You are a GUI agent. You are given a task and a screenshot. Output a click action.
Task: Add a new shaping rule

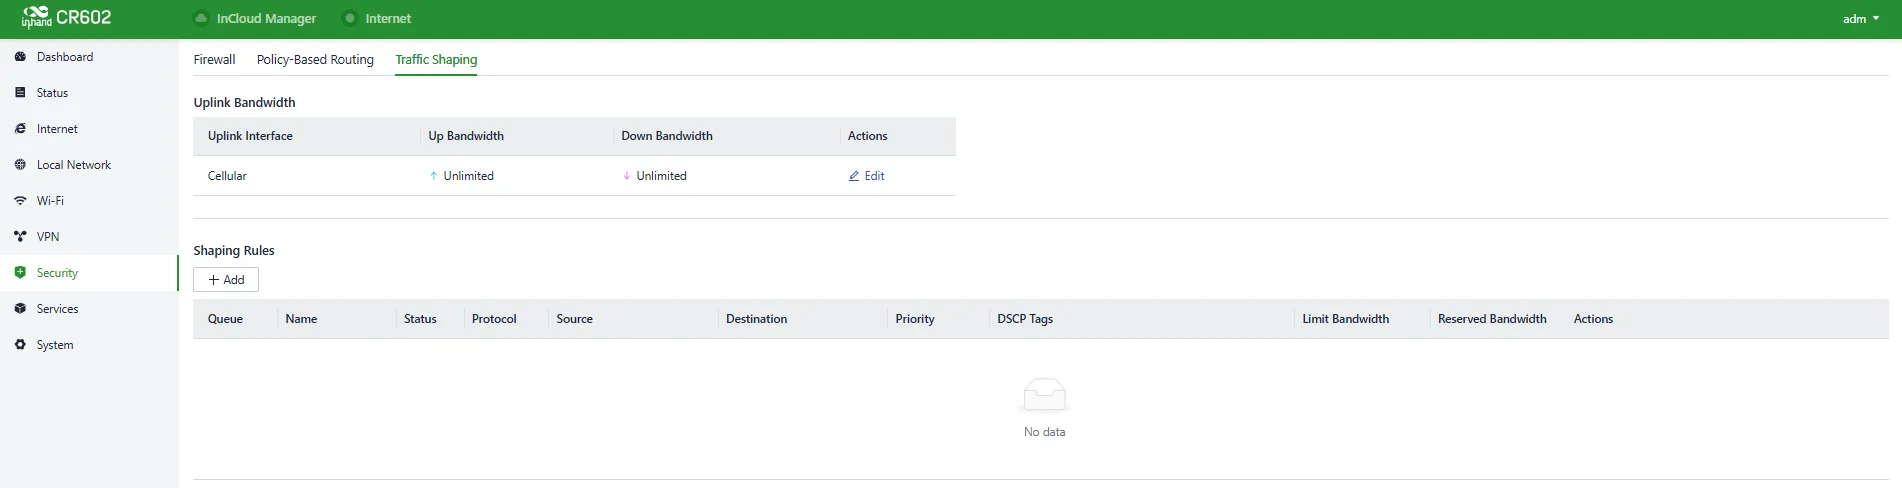click(x=226, y=280)
